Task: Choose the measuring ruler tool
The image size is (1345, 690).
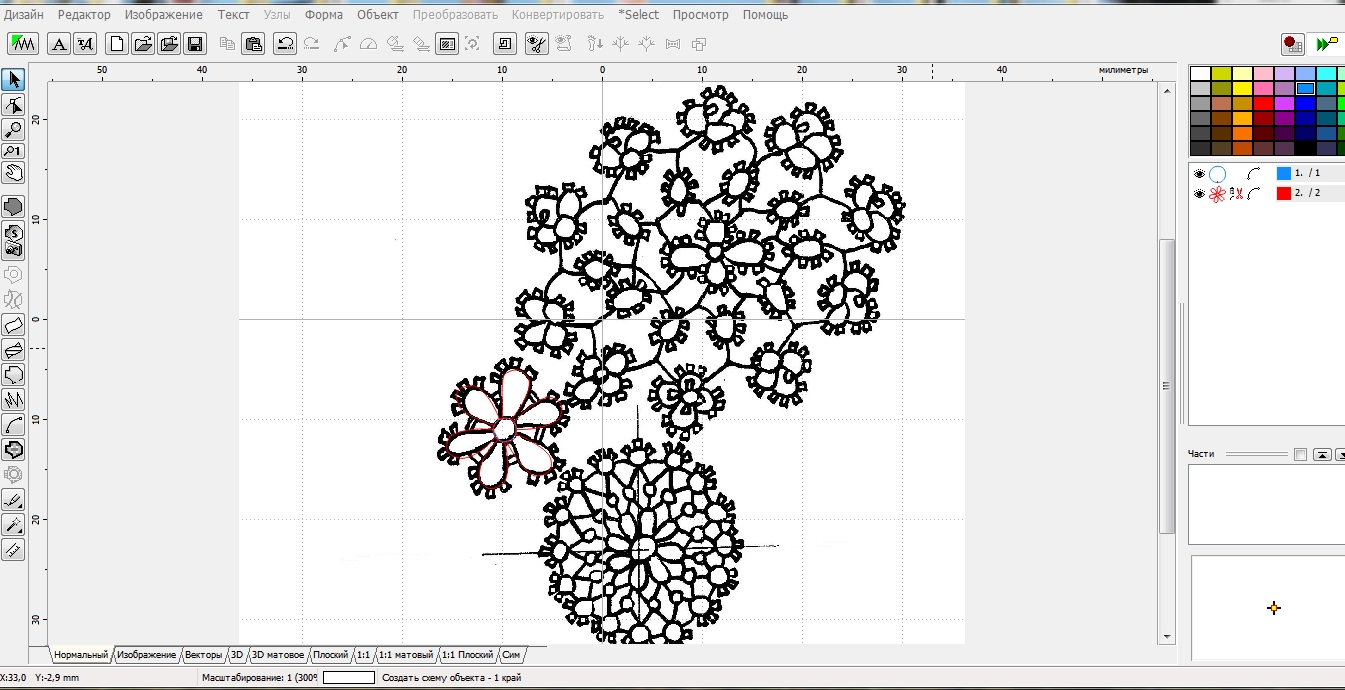Action: [14, 549]
